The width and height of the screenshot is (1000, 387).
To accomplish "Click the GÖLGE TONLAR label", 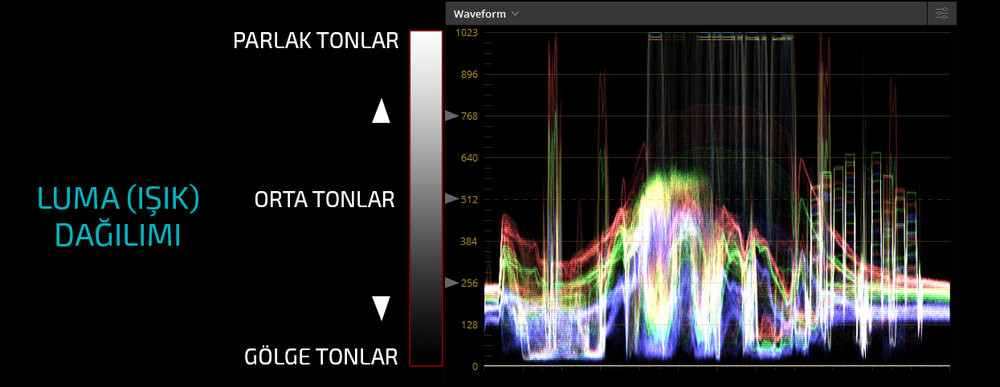I will 321,357.
